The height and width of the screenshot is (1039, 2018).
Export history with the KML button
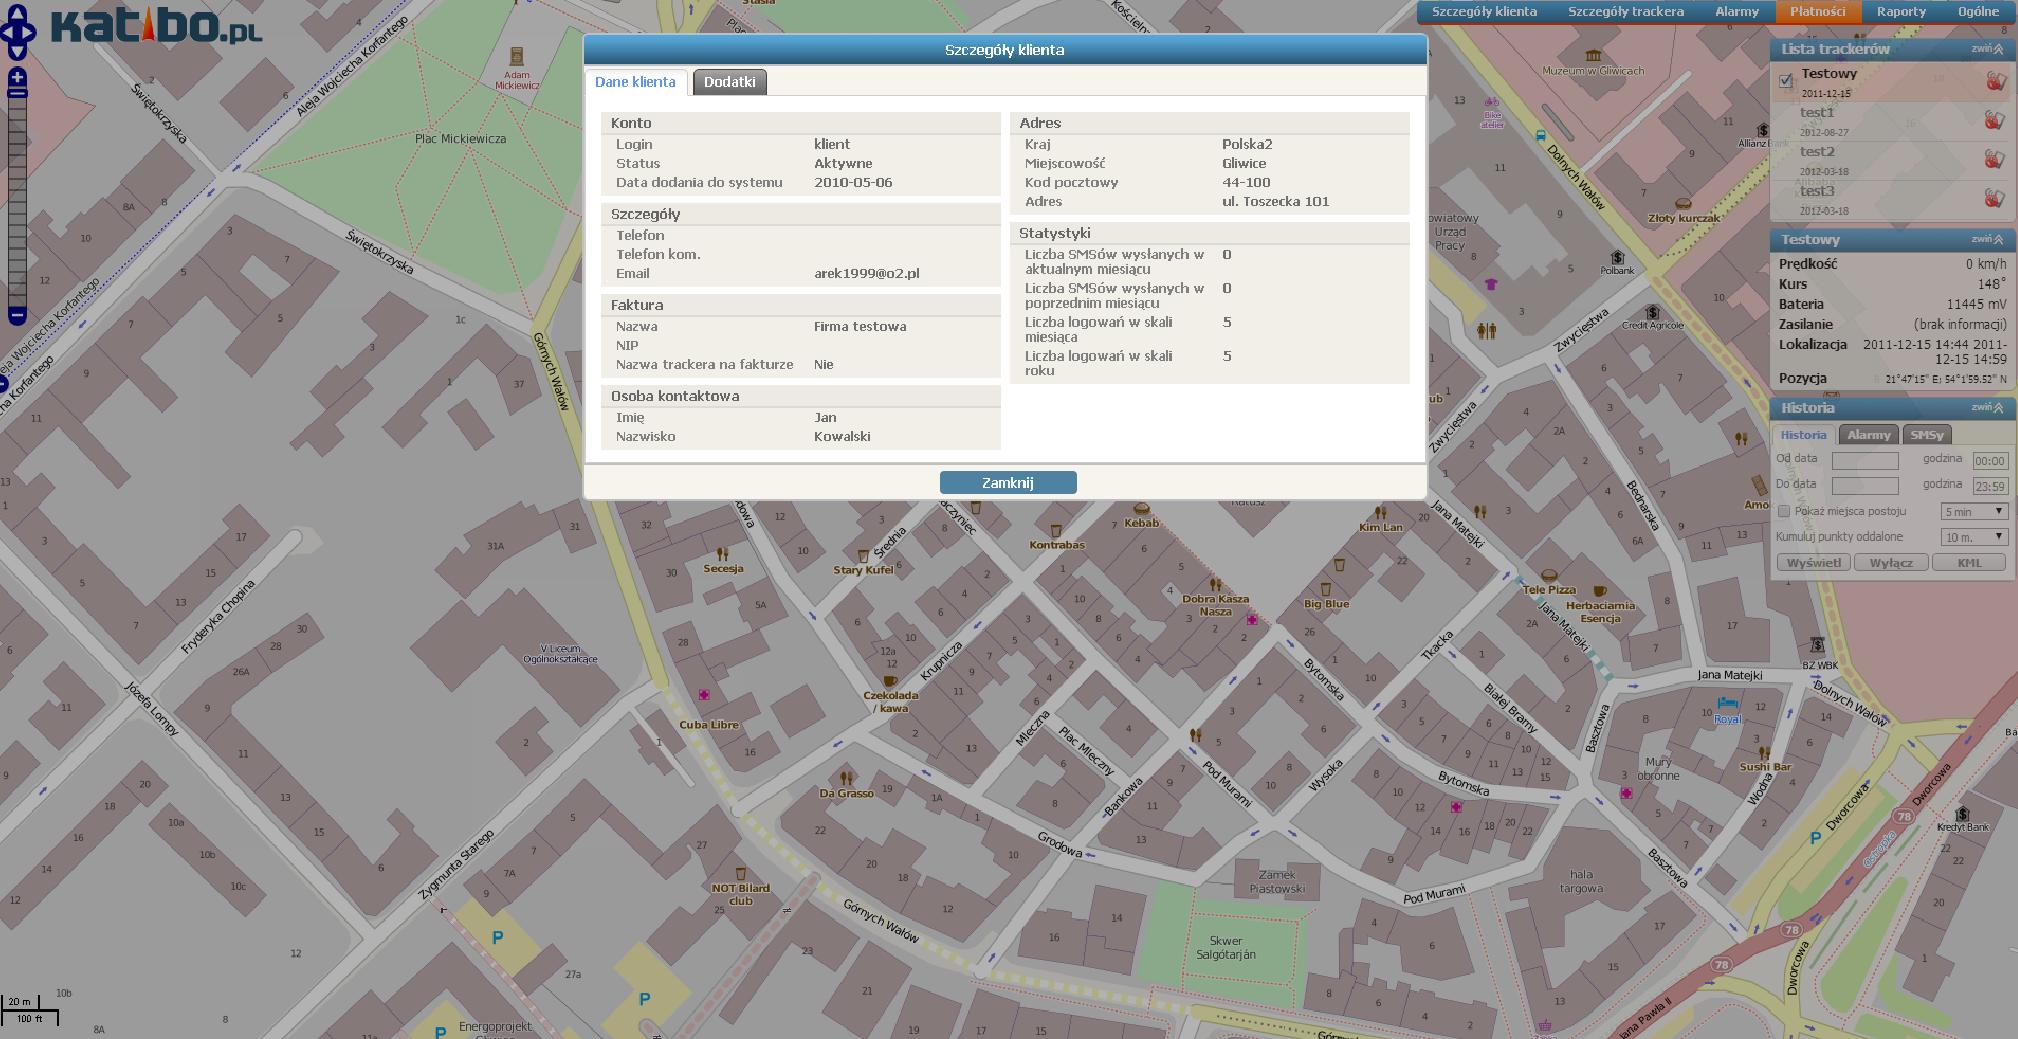[x=1969, y=562]
